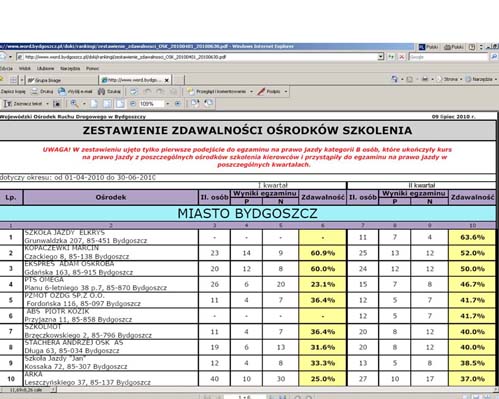Click the Wyślij e-mail toolbar button
This screenshot has height=399, width=499.
(x=75, y=91)
